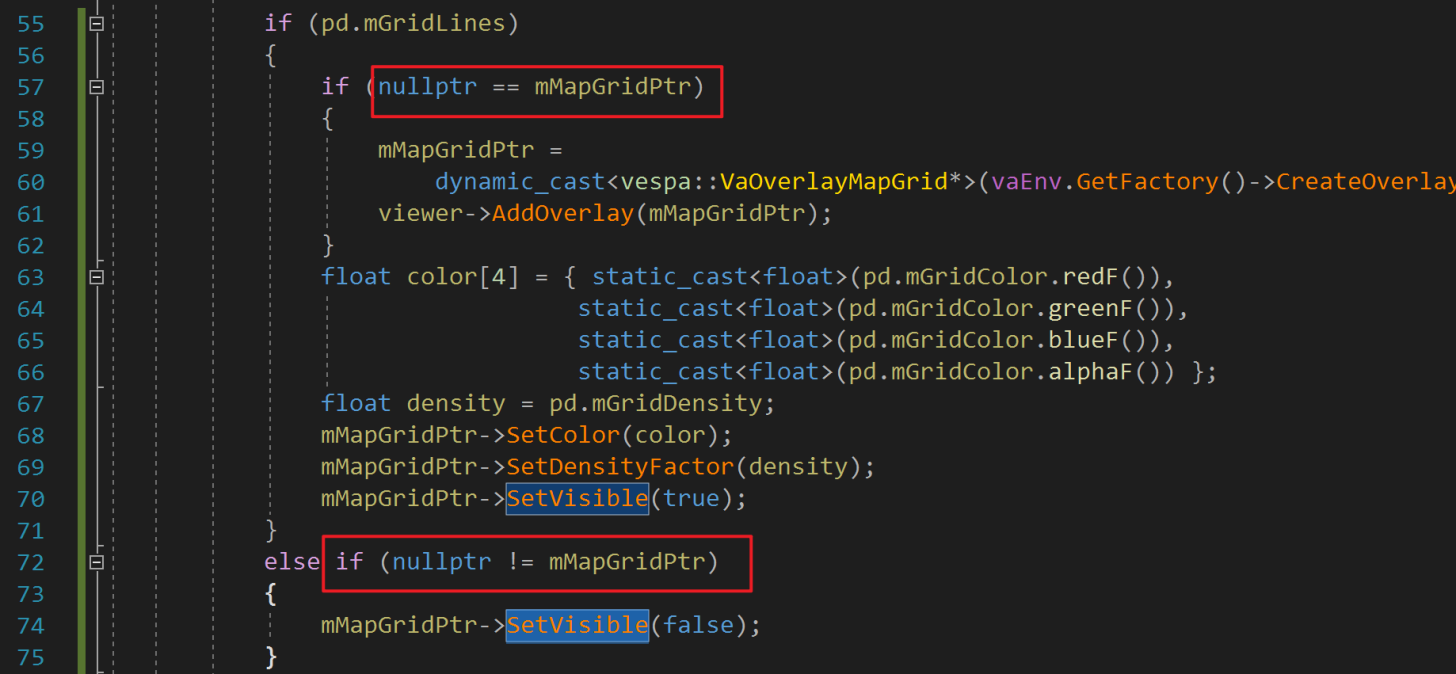Collapse the else-if block at line 72

(97, 563)
